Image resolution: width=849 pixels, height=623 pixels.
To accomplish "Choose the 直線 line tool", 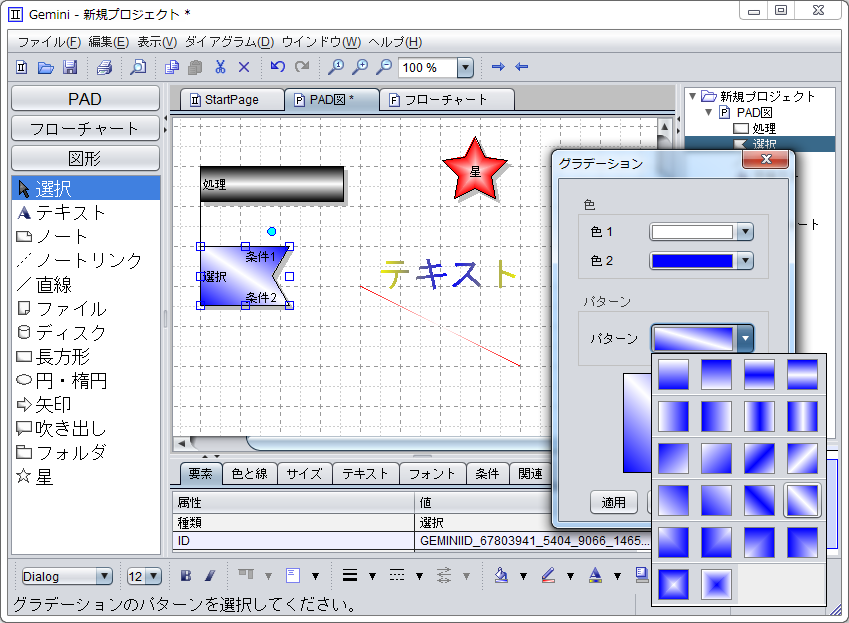I will tap(86, 285).
